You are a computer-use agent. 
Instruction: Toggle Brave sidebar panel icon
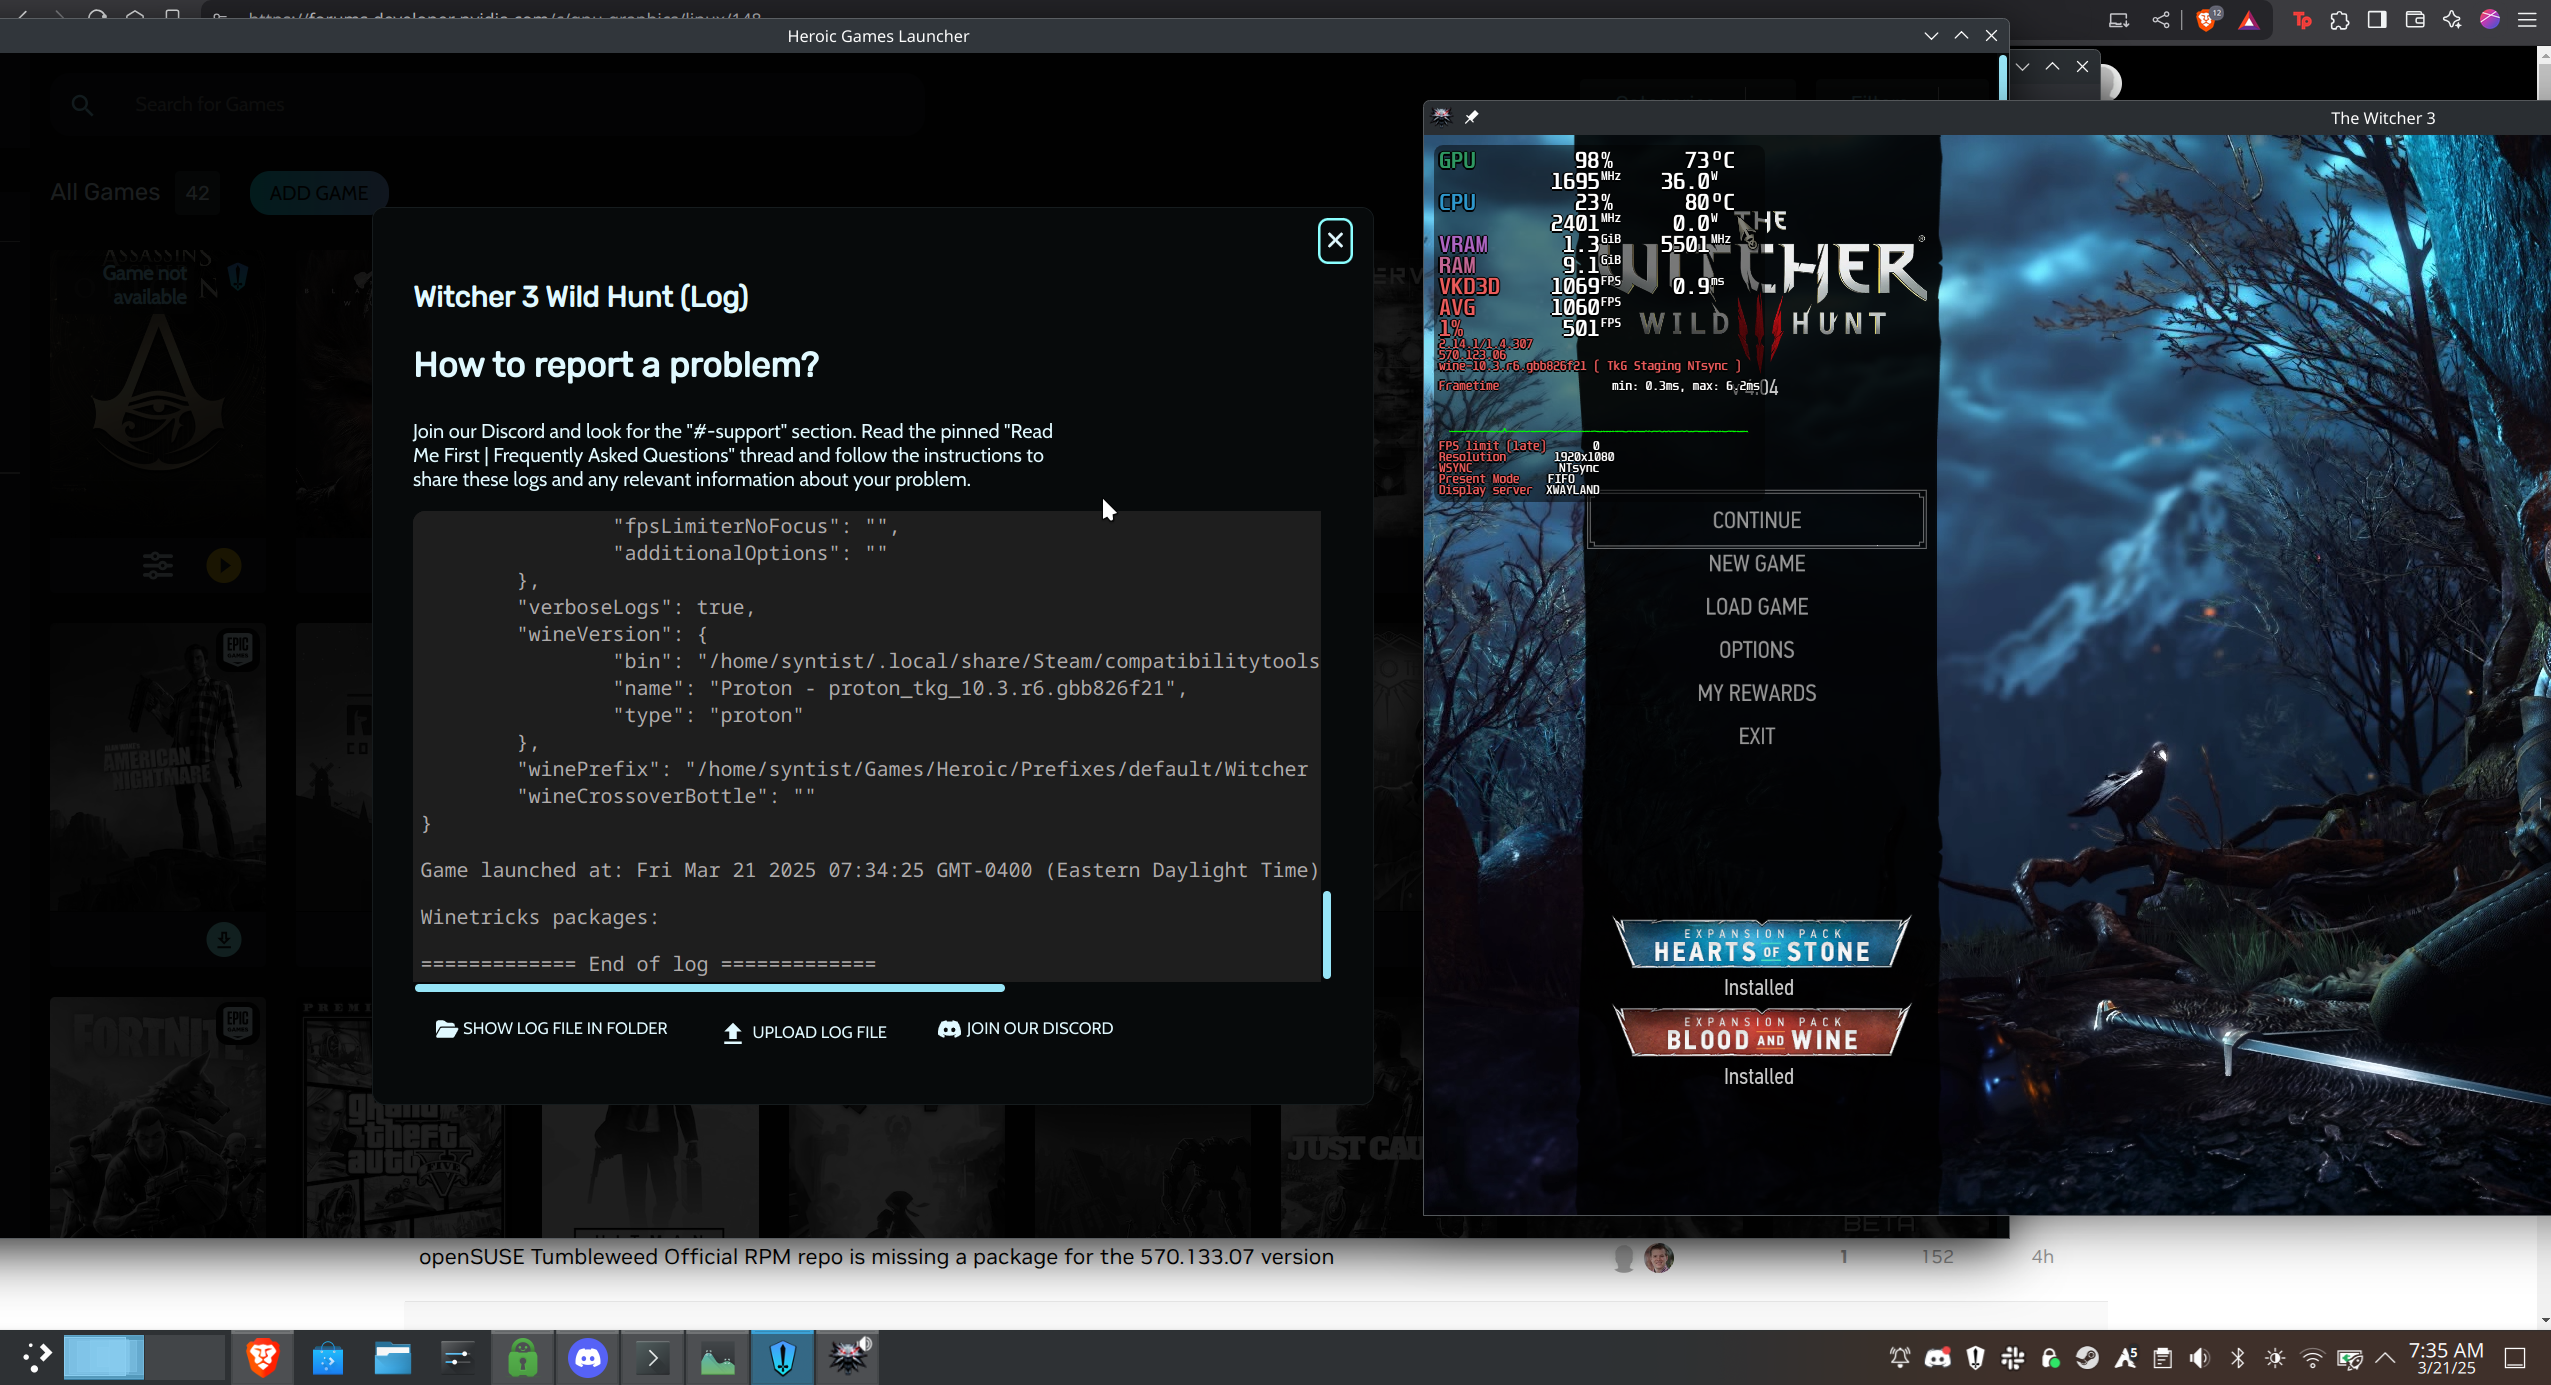[x=2377, y=20]
